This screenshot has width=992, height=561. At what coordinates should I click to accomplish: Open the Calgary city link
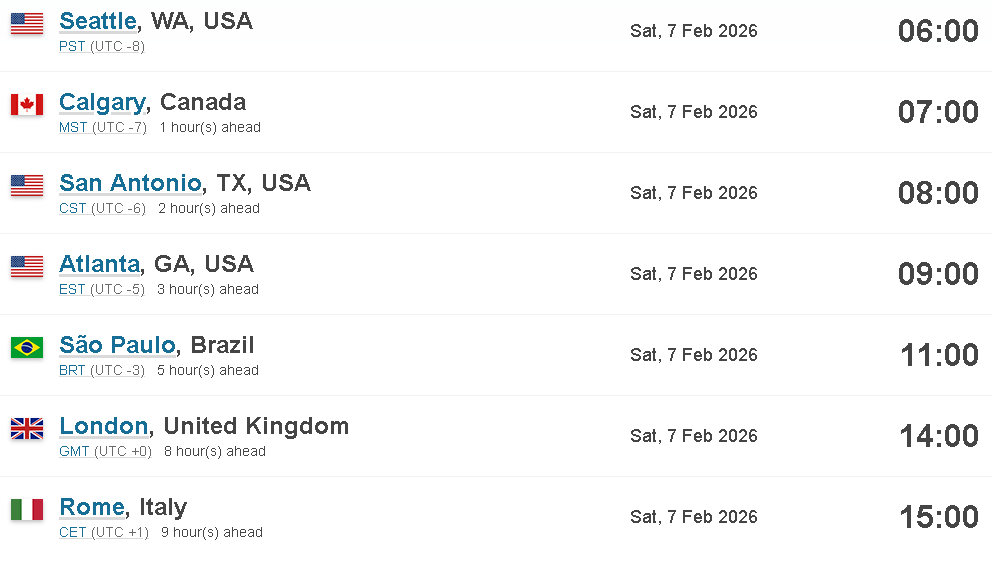pos(102,102)
